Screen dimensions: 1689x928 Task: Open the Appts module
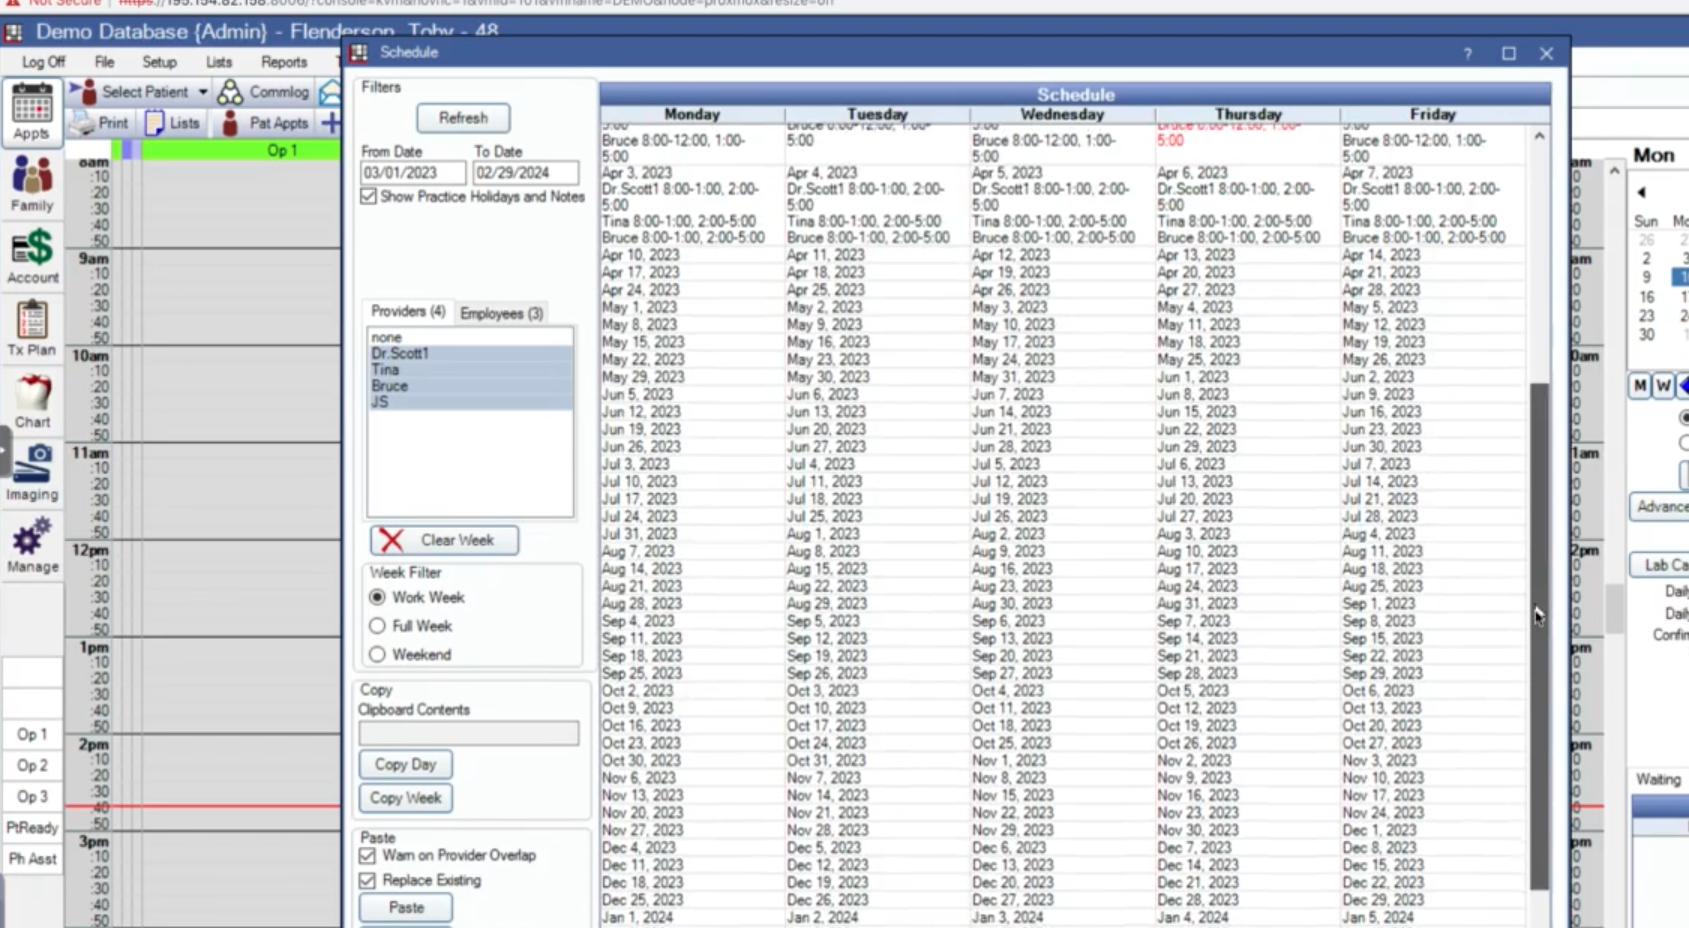31,111
